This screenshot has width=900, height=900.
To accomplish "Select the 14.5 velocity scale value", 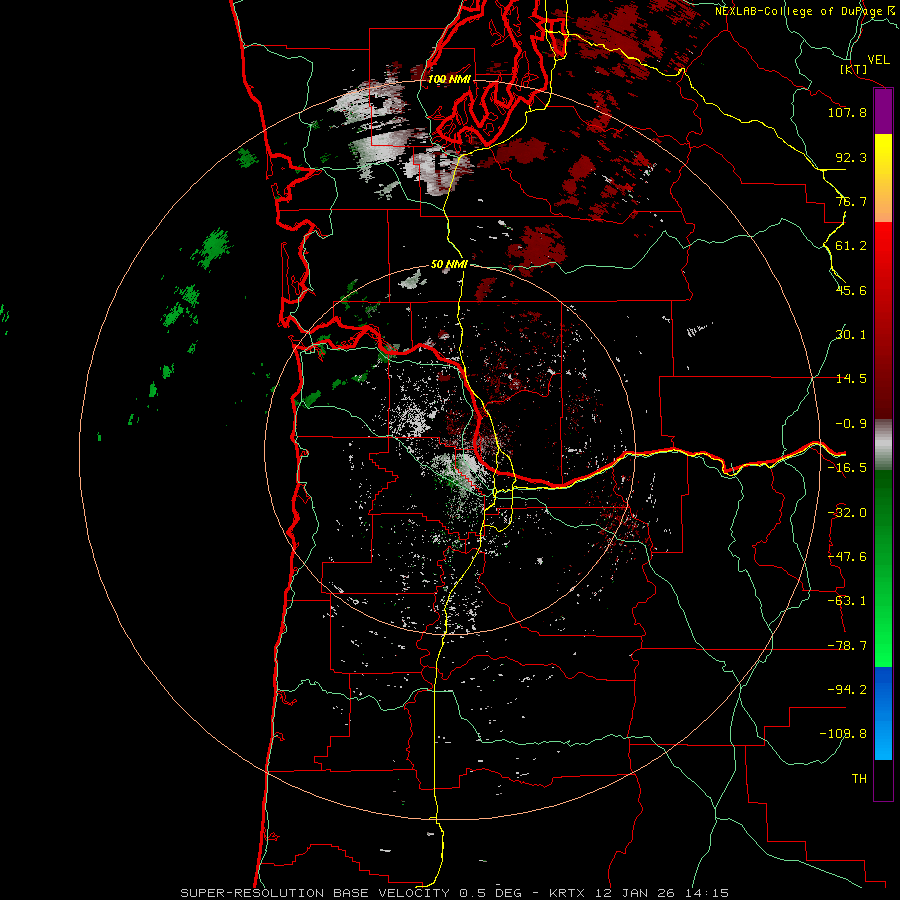I will (x=851, y=379).
